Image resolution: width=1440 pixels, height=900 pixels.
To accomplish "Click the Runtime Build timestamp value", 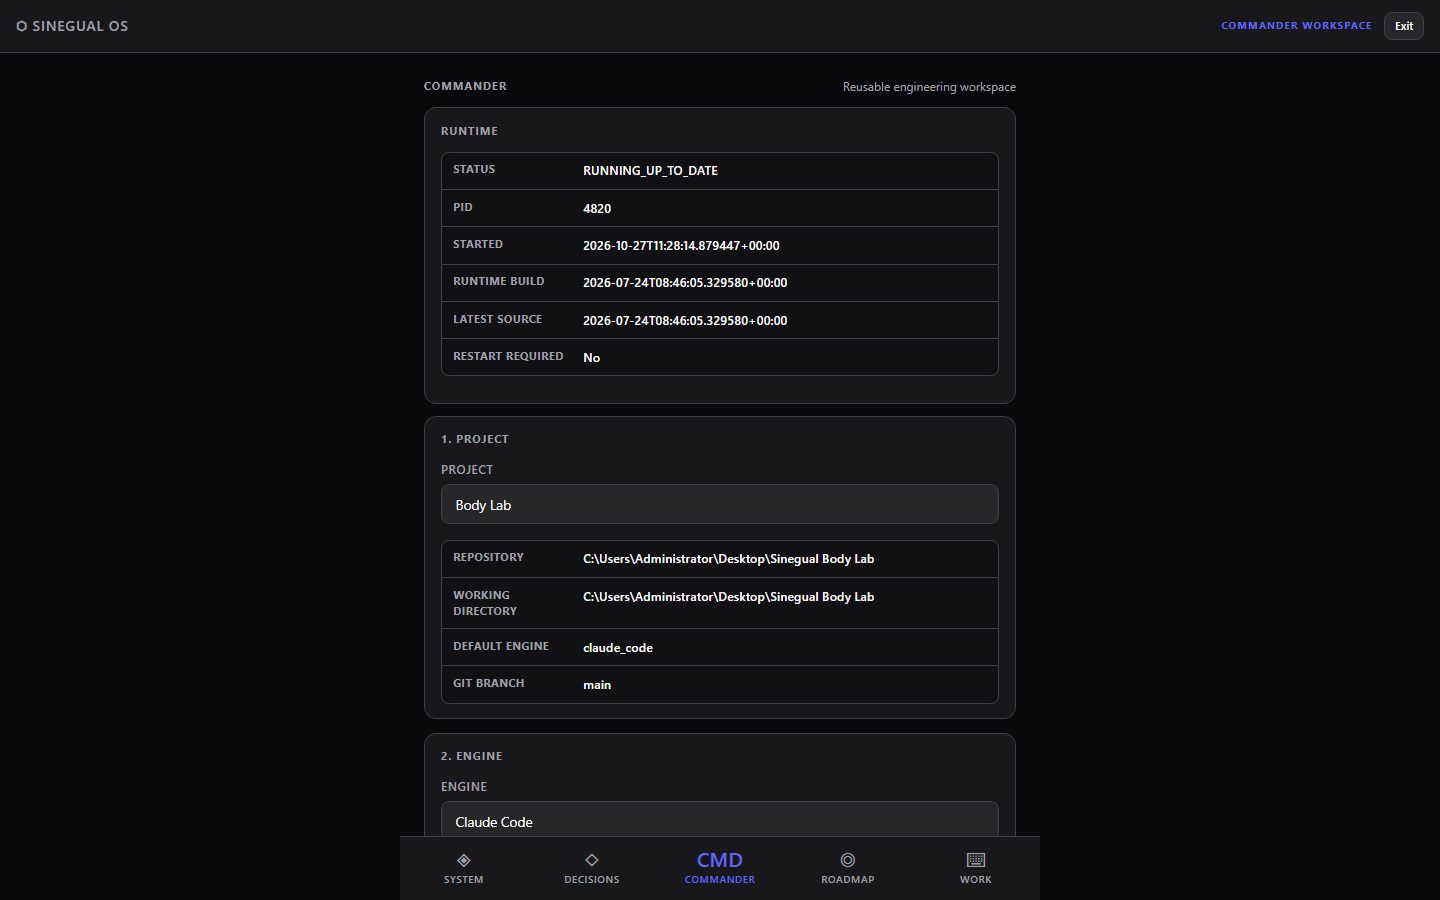I will click(685, 283).
